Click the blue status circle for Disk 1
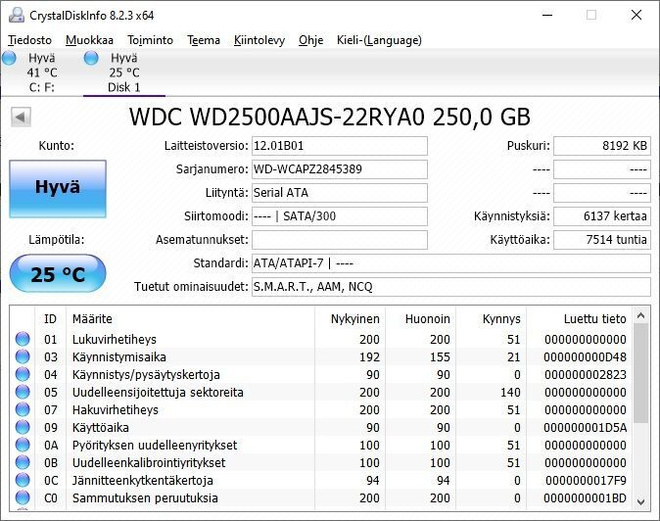Image resolution: width=660 pixels, height=521 pixels. point(91,58)
